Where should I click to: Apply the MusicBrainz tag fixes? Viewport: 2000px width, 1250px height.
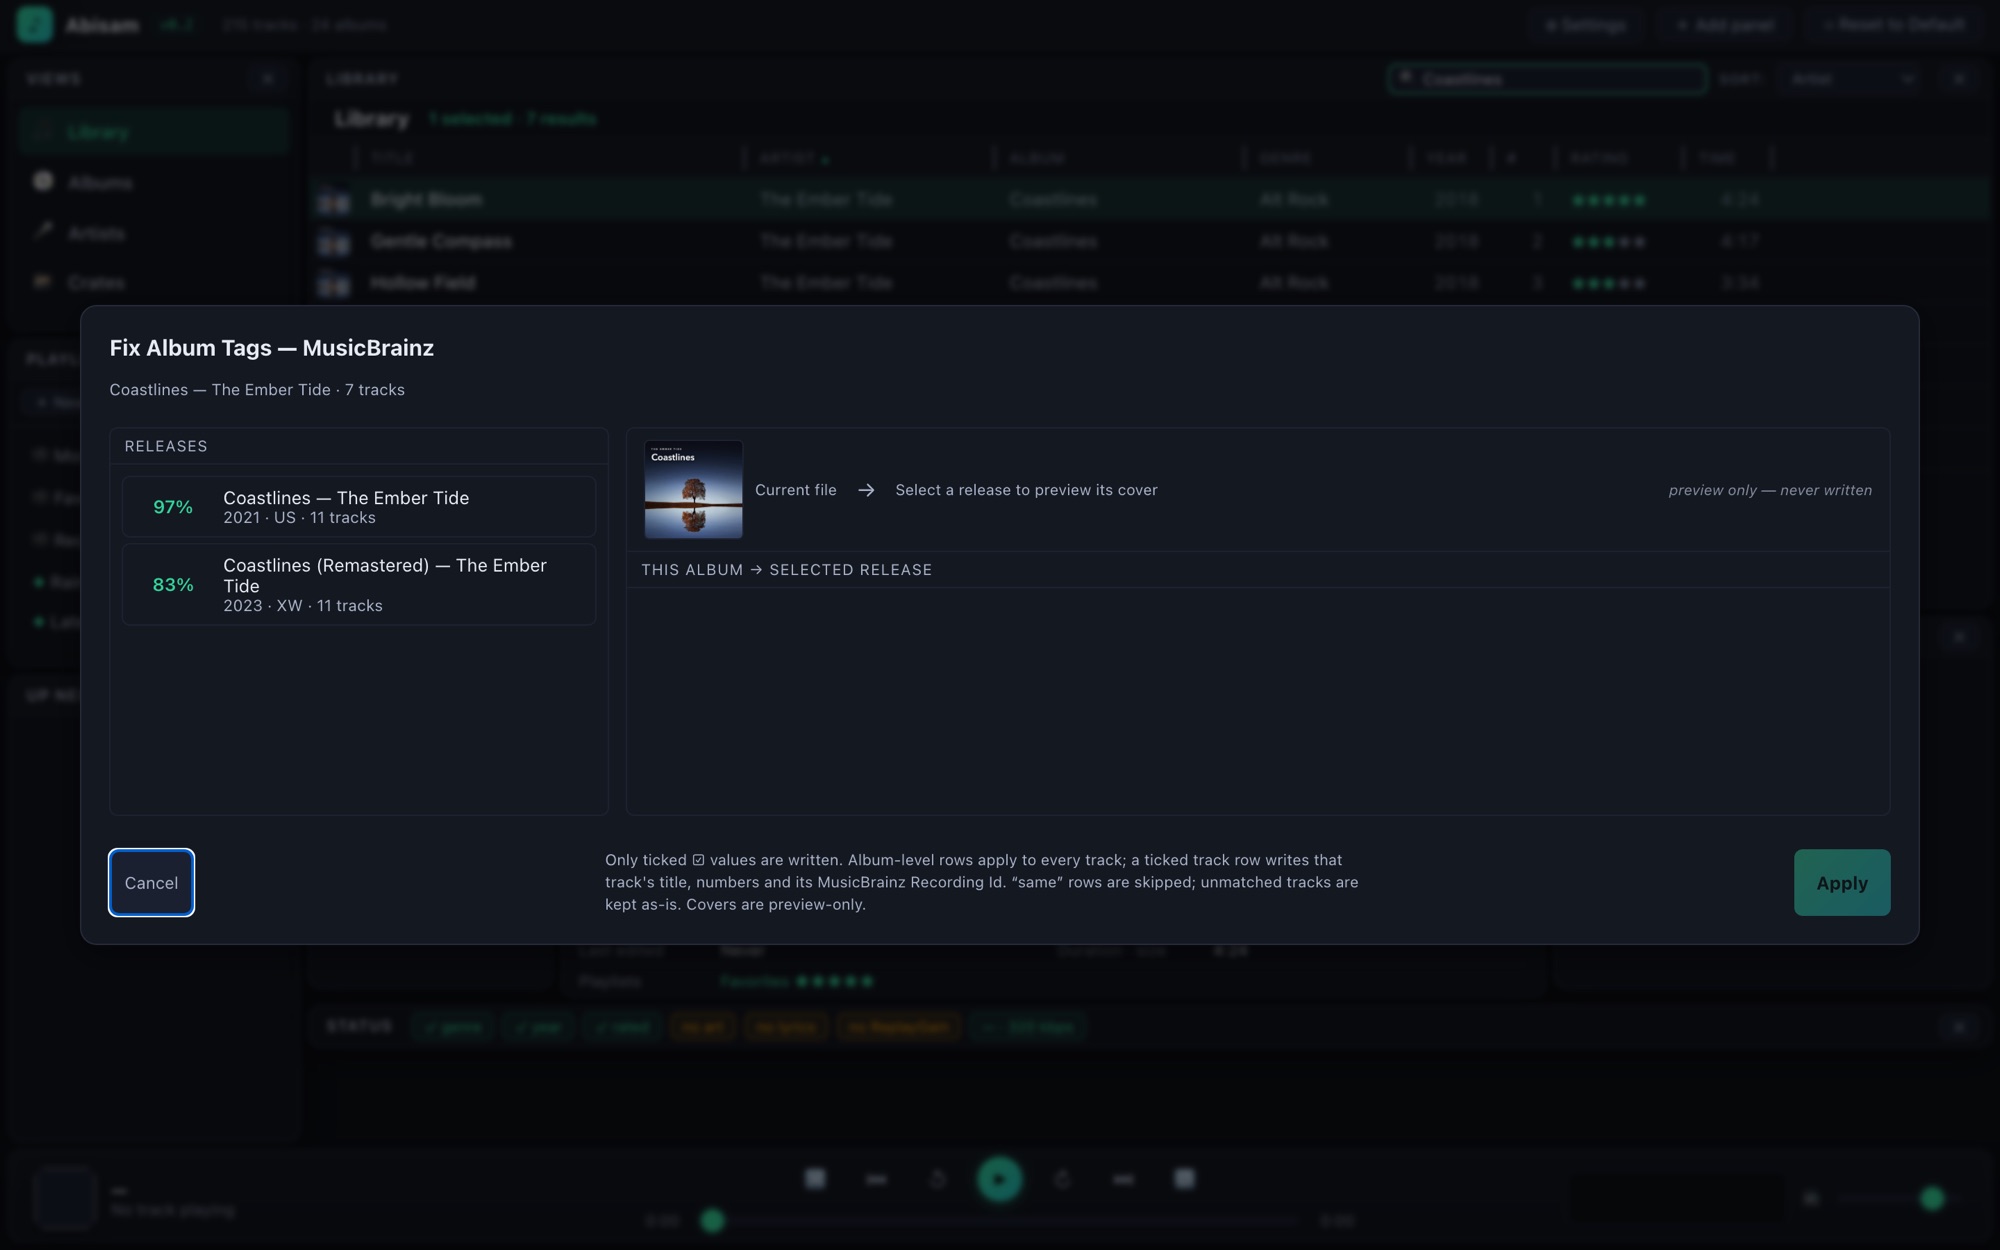pyautogui.click(x=1841, y=882)
